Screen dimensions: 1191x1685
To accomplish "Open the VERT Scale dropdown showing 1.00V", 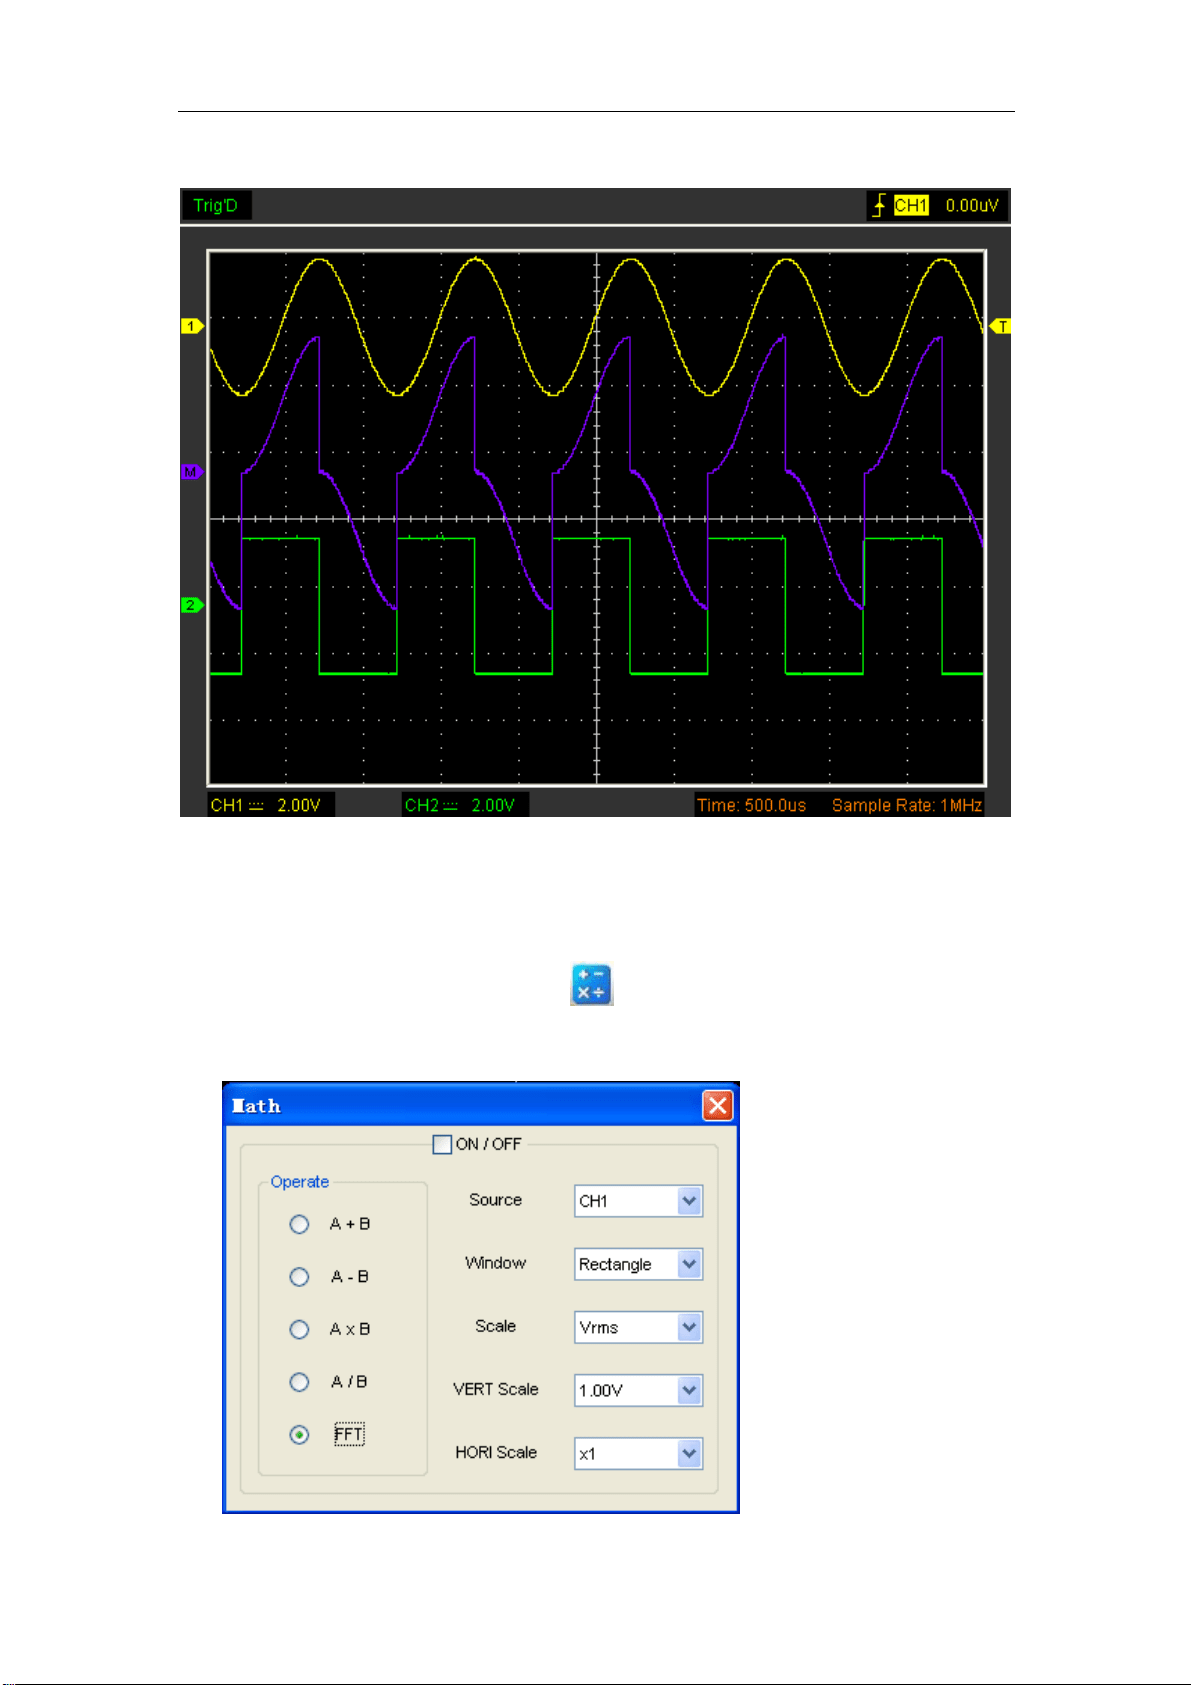I will (x=639, y=1390).
